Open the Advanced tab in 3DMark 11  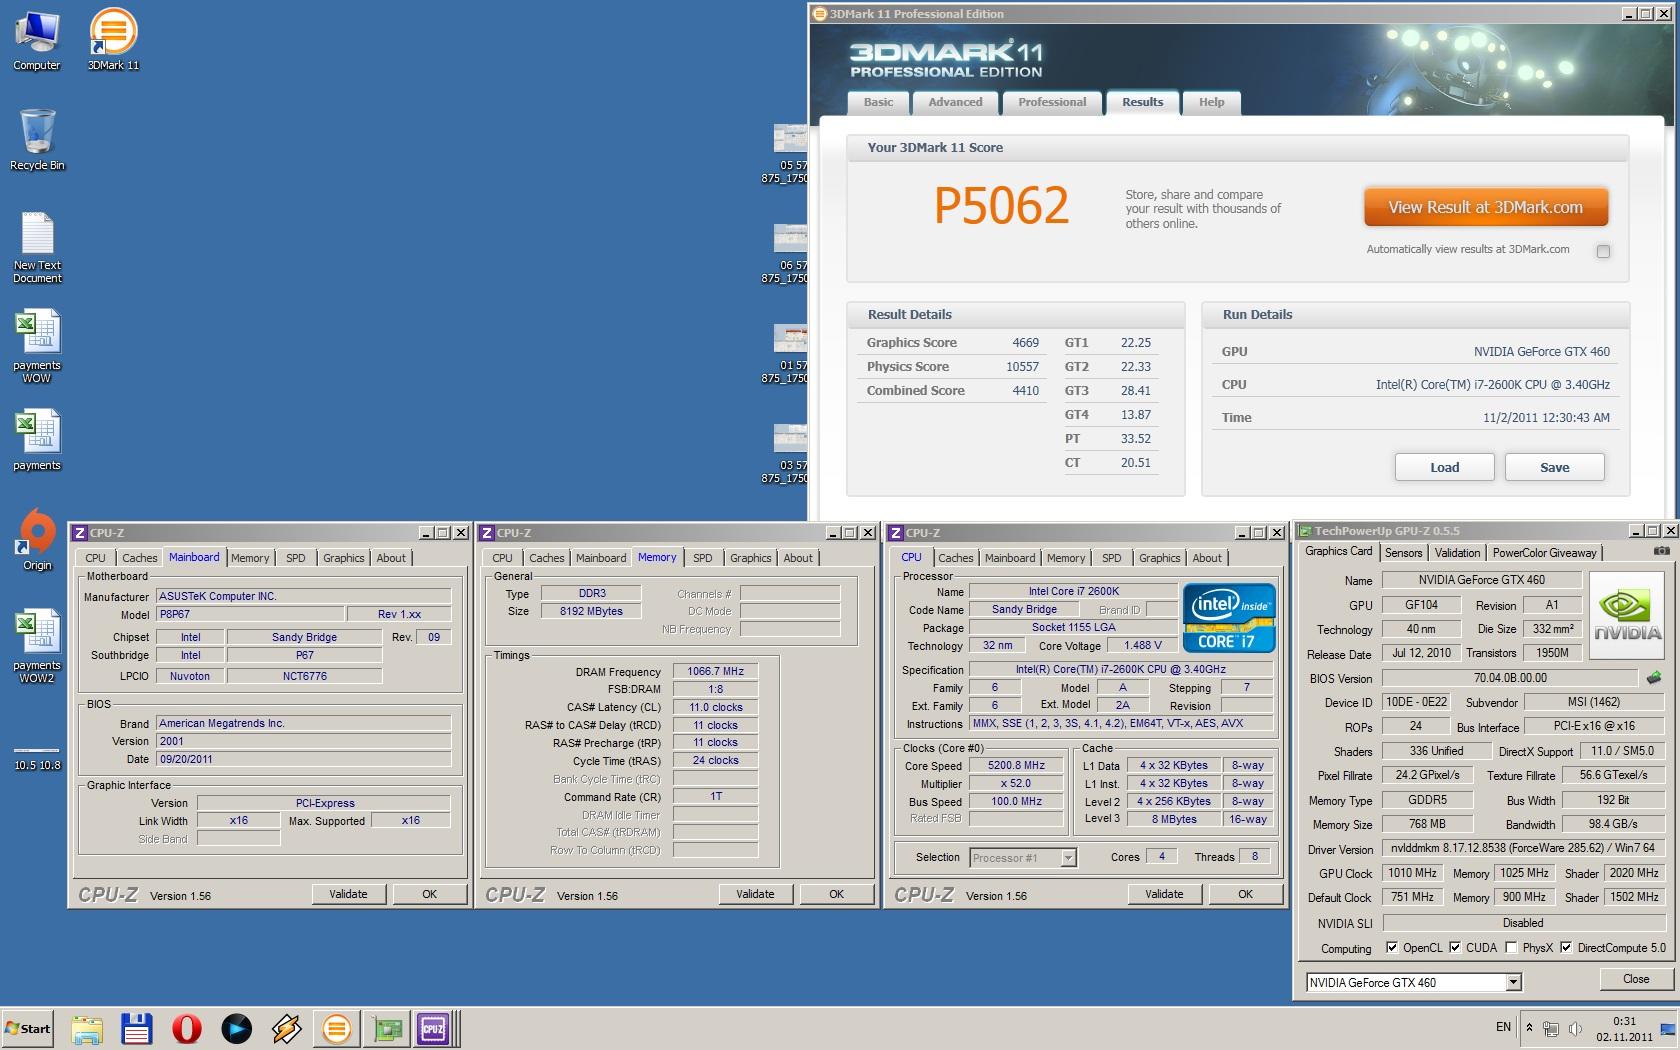click(955, 102)
